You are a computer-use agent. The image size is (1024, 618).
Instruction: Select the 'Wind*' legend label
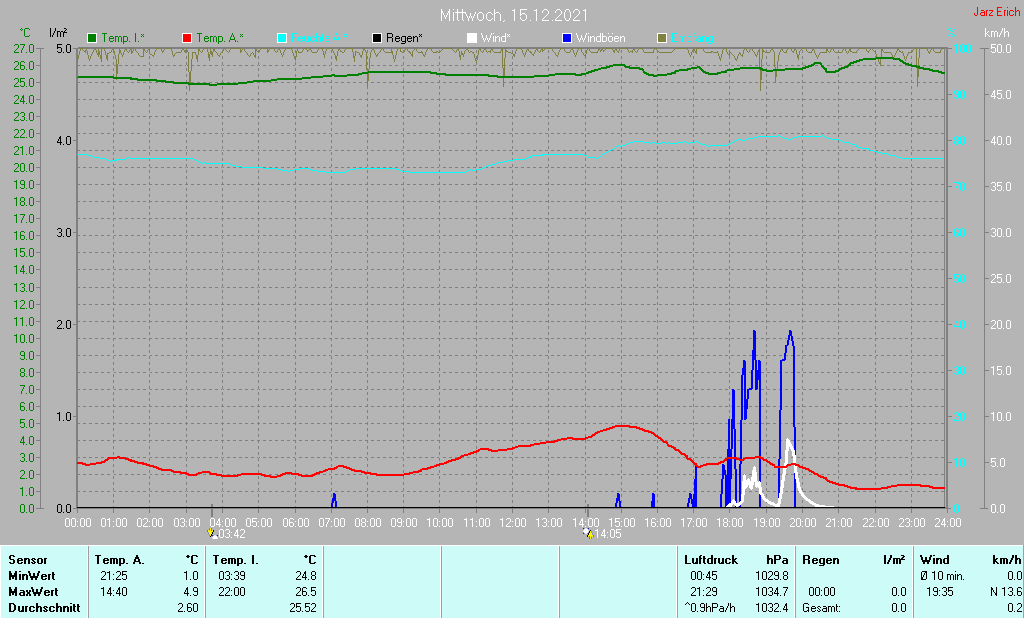(x=495, y=38)
